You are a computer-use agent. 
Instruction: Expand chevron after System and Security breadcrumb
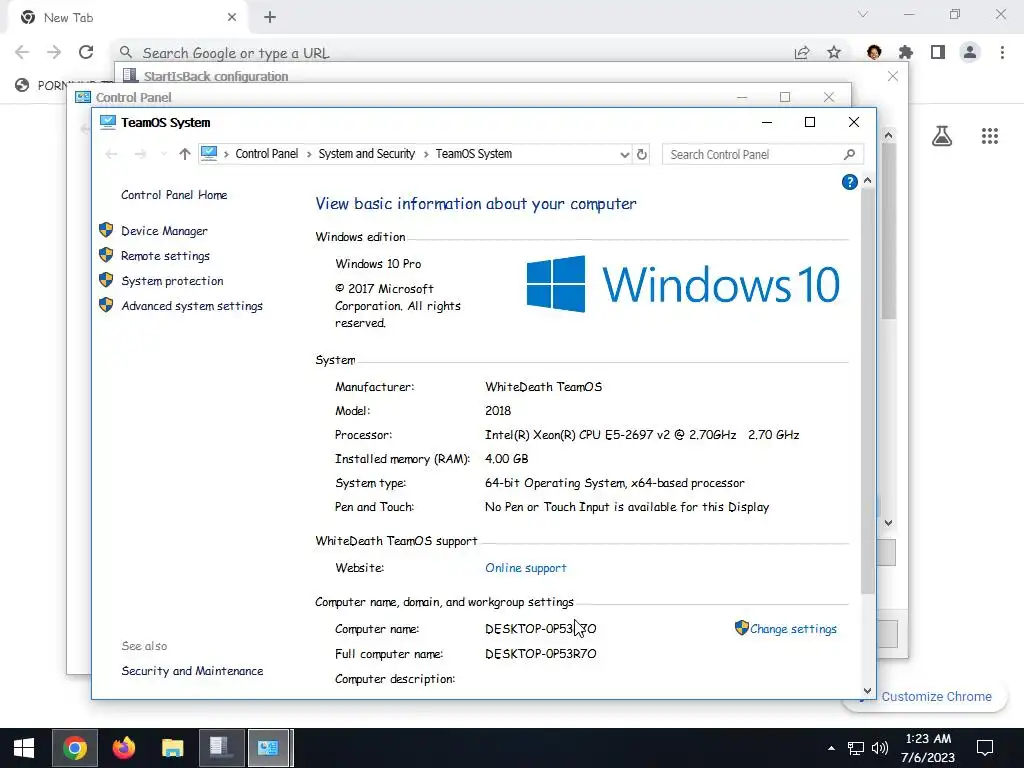pos(426,154)
